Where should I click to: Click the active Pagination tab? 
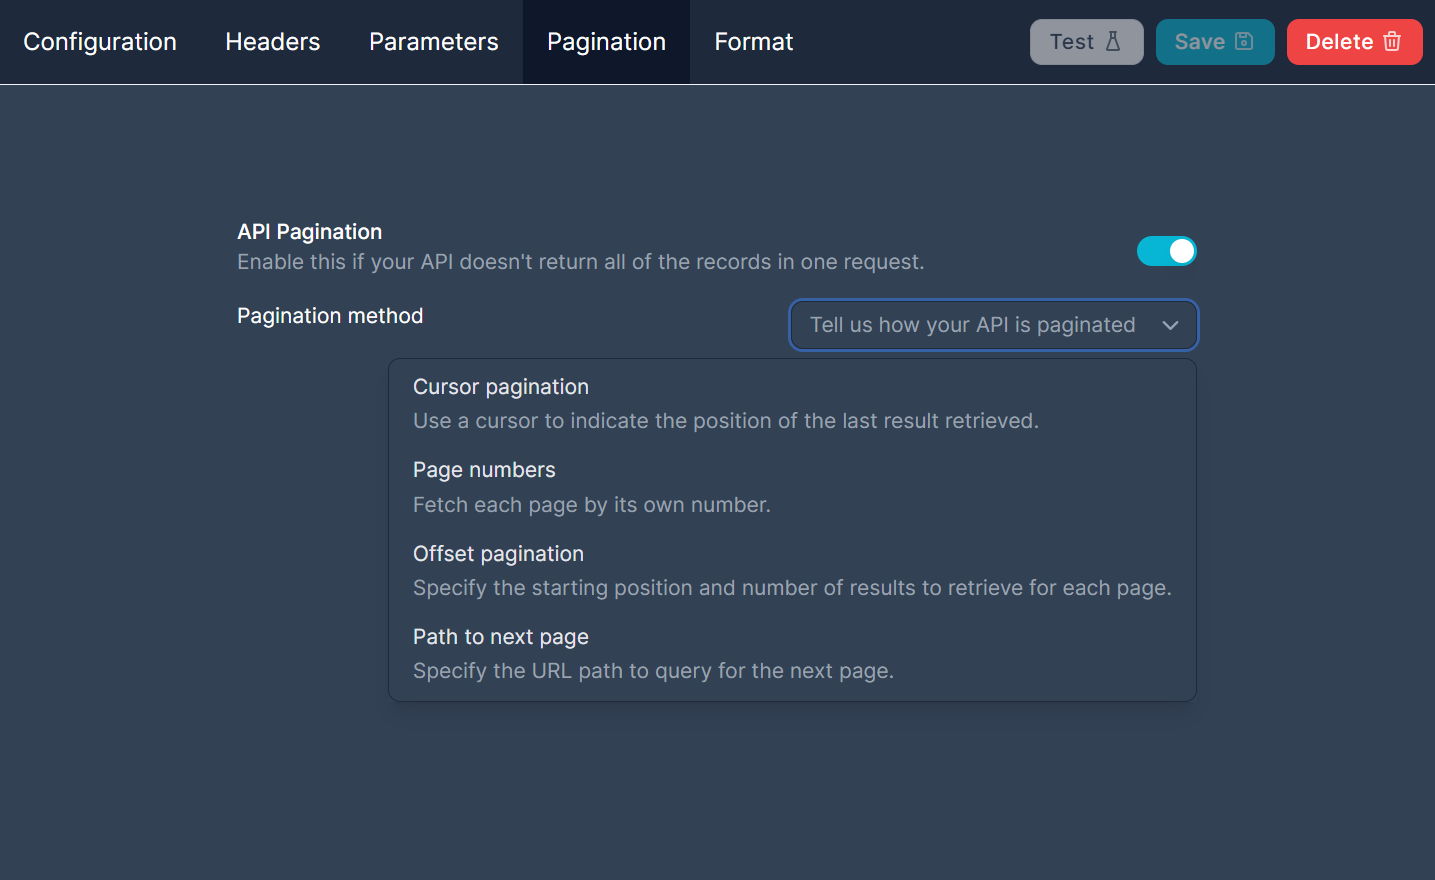606,42
